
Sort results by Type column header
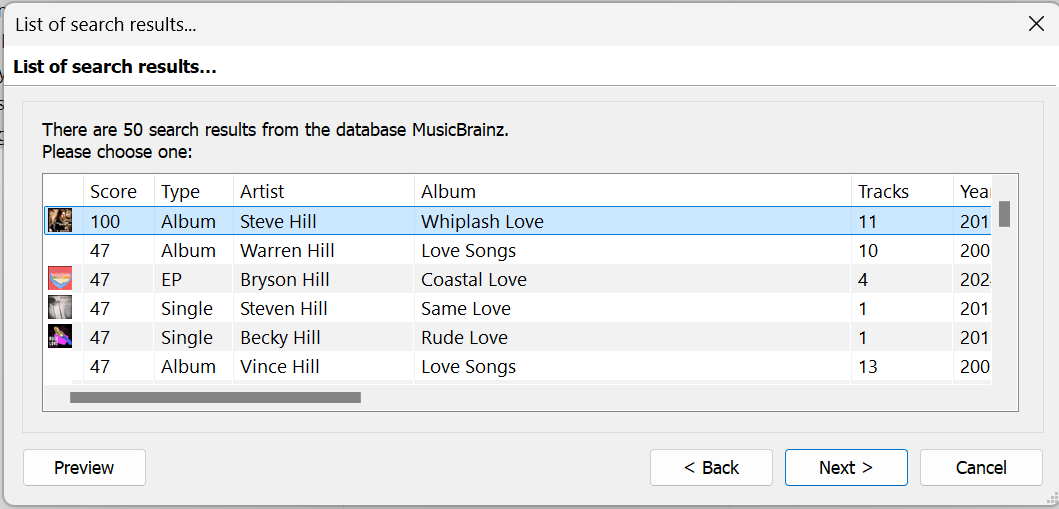coord(181,191)
